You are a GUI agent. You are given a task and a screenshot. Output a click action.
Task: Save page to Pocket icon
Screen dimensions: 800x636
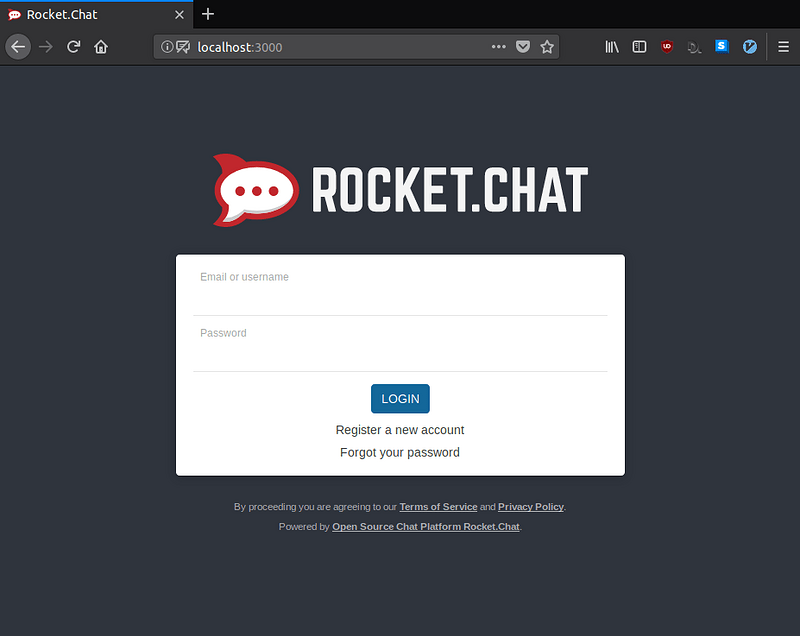coord(523,47)
